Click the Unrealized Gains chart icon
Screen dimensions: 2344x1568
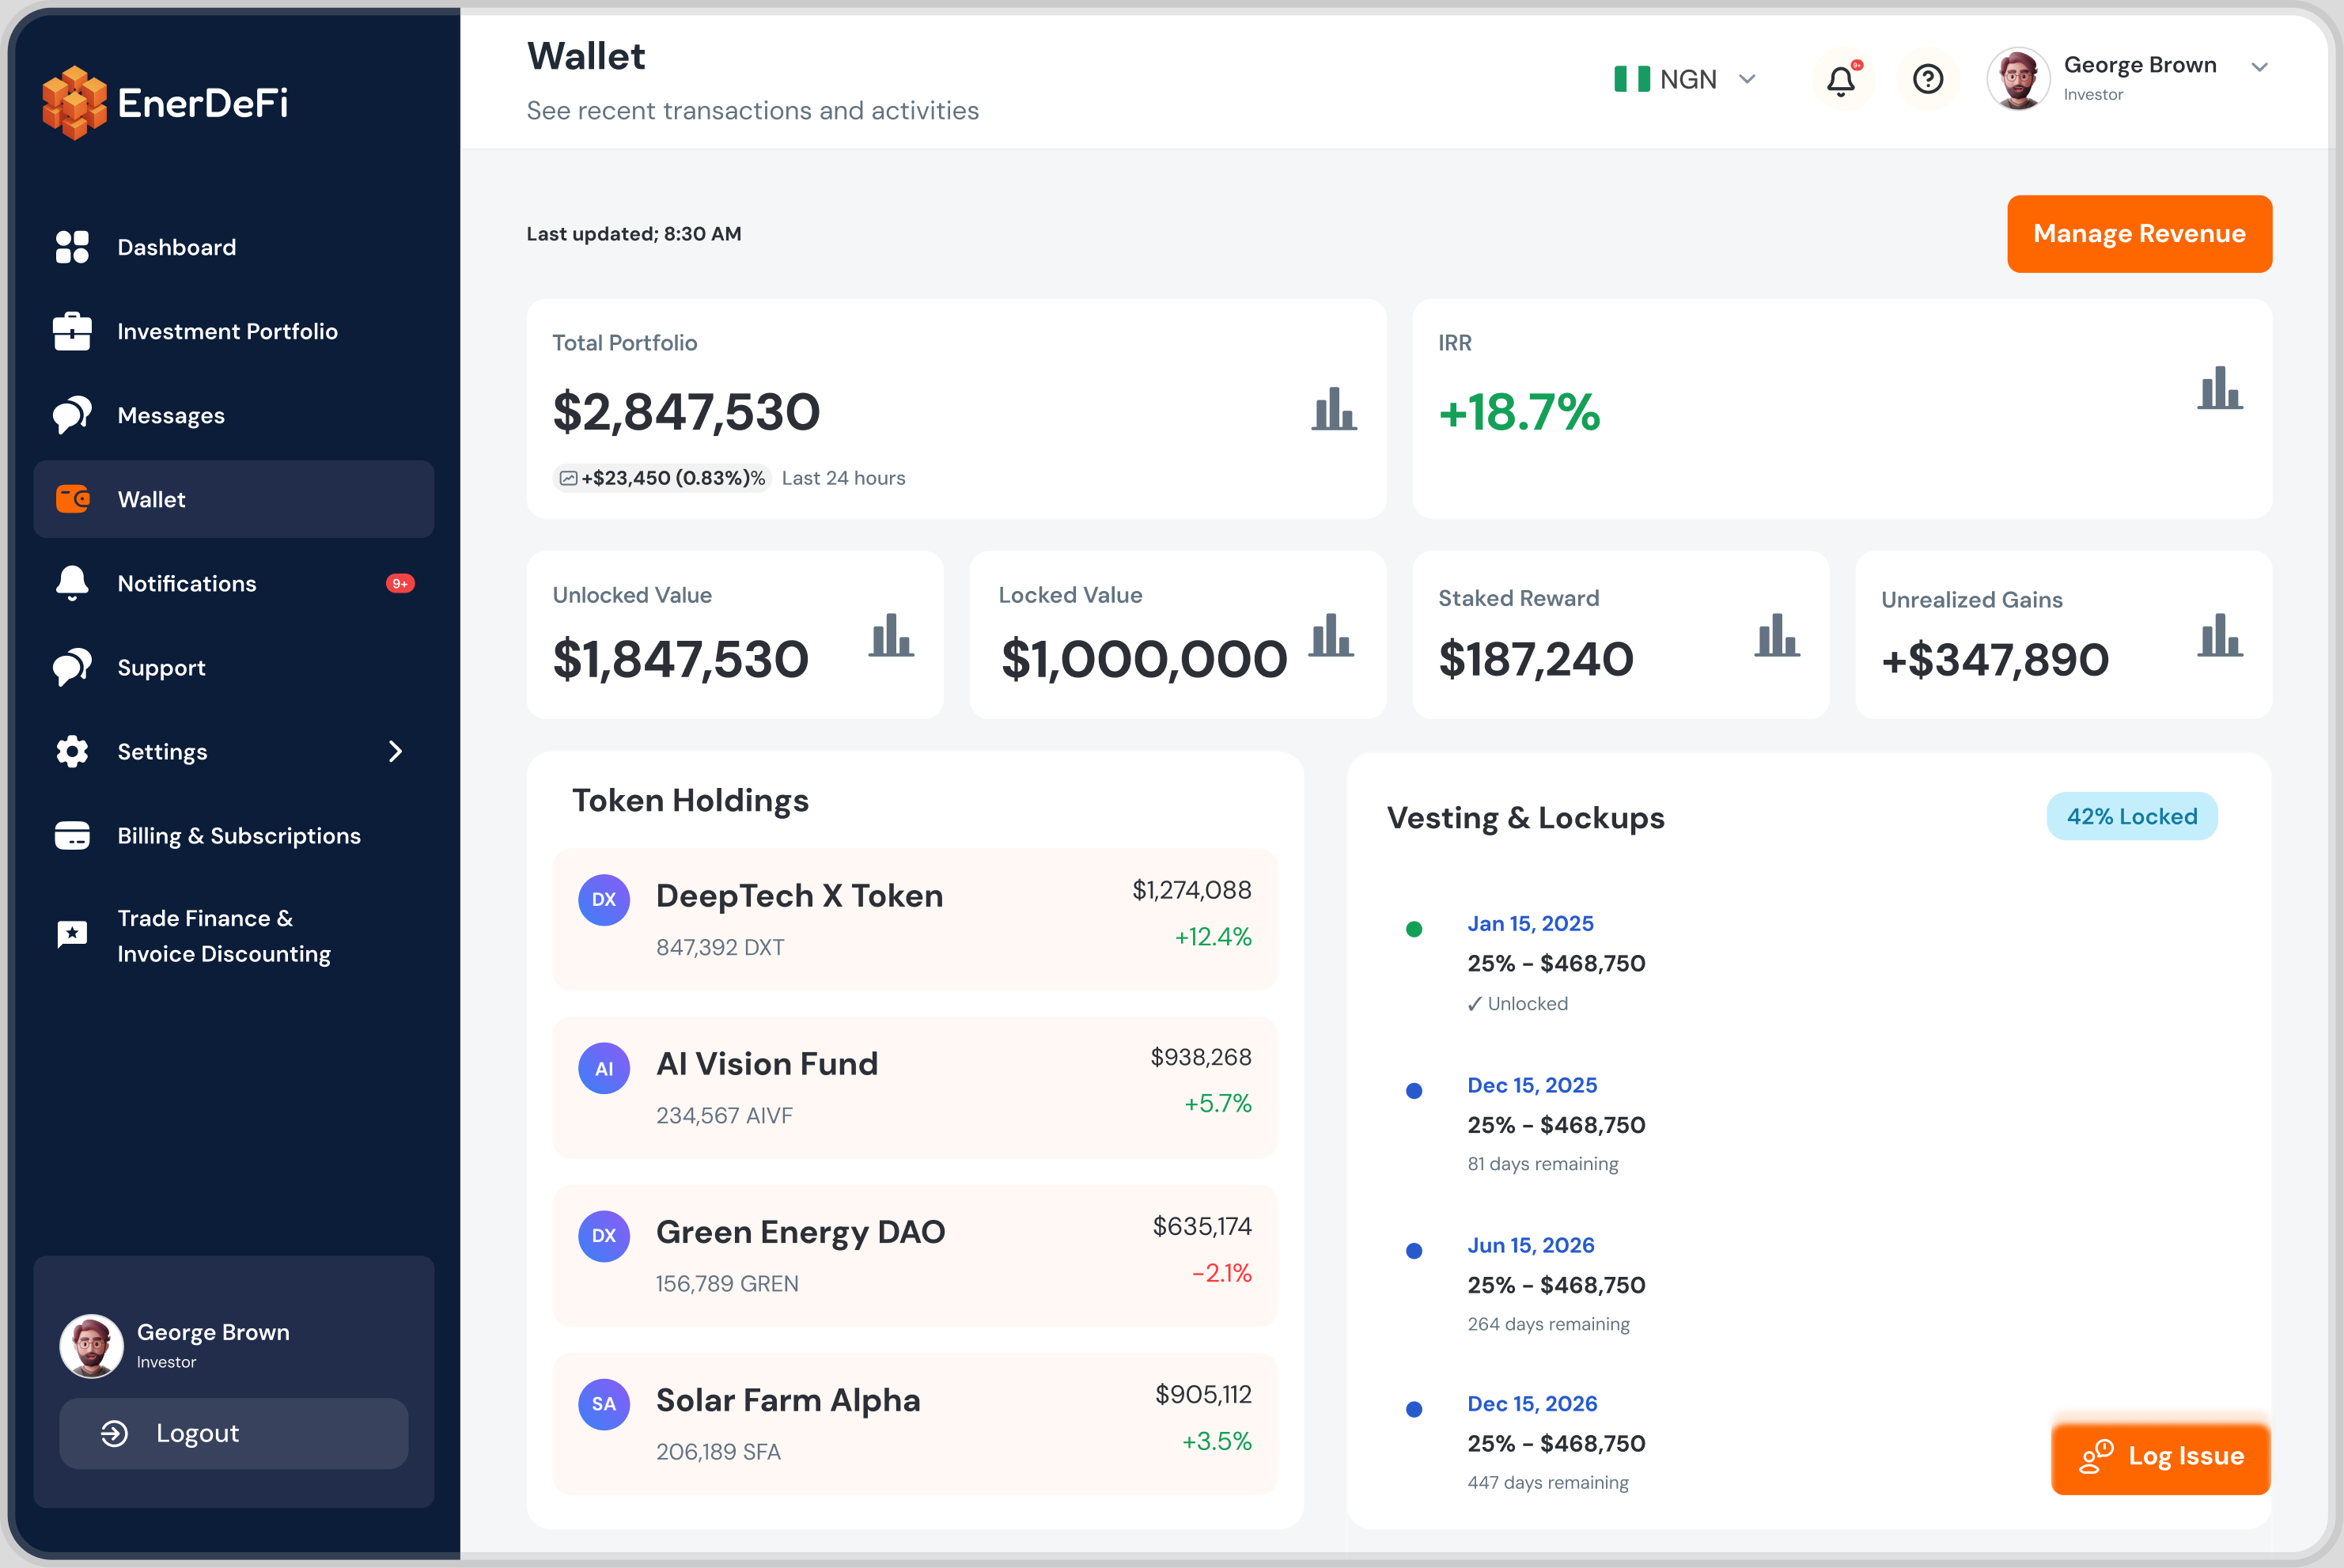pyautogui.click(x=2220, y=635)
